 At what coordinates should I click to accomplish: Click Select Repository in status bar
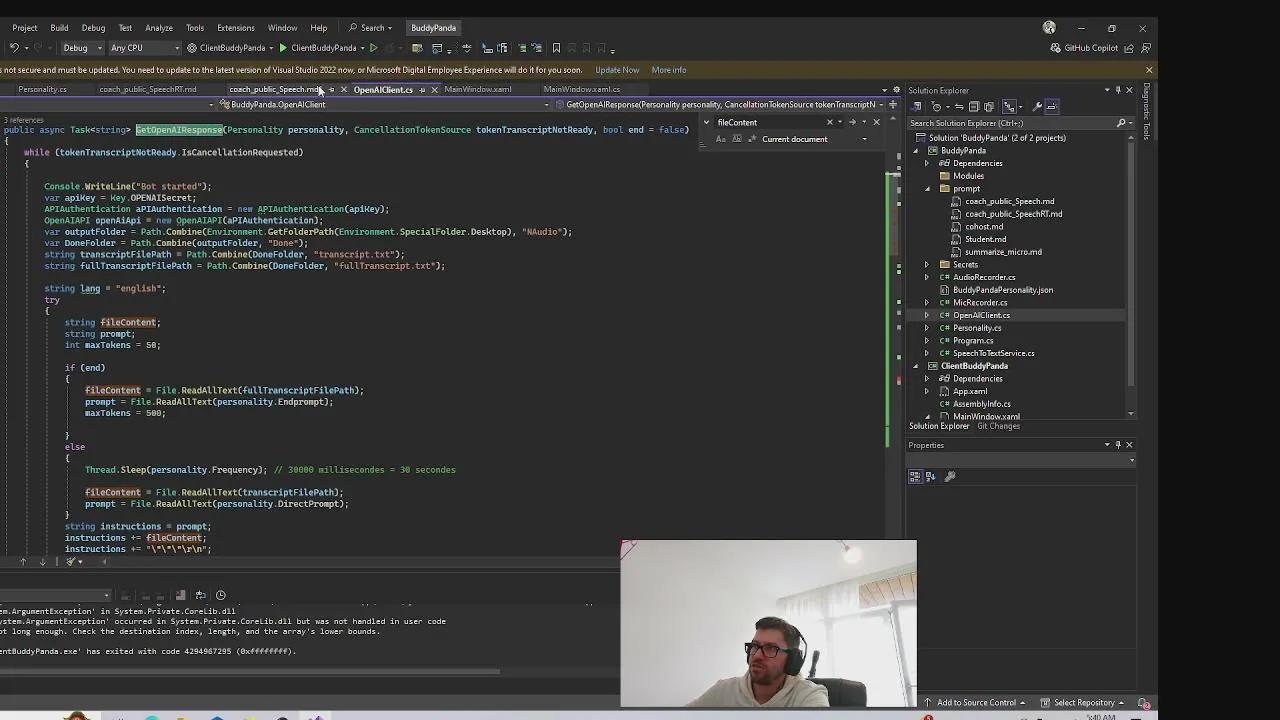(1083, 703)
